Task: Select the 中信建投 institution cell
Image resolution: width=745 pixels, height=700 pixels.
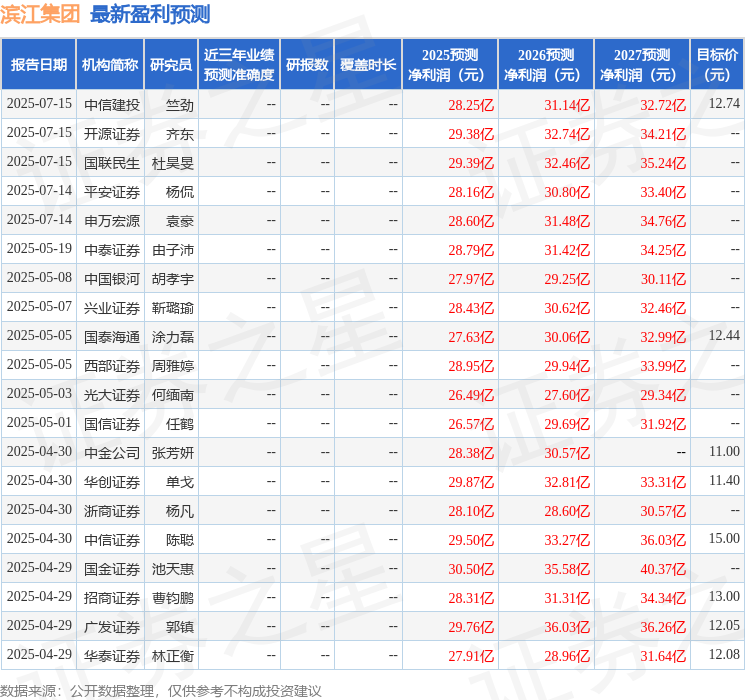Action: pos(112,105)
